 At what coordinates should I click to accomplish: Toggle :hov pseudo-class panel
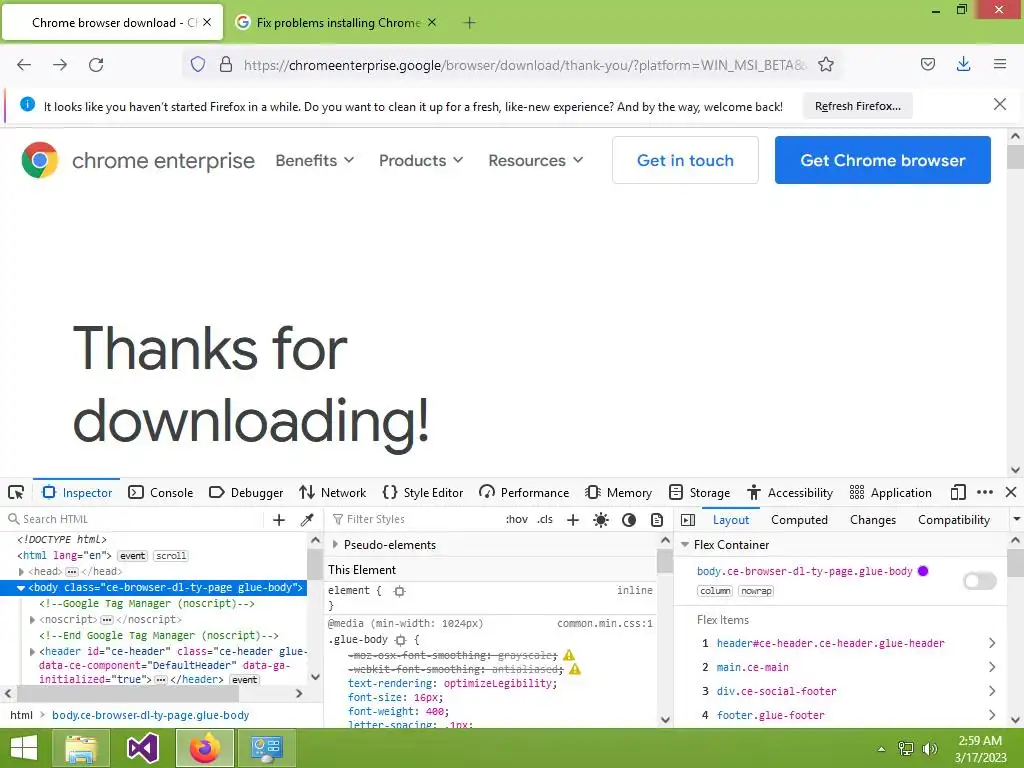click(x=517, y=520)
